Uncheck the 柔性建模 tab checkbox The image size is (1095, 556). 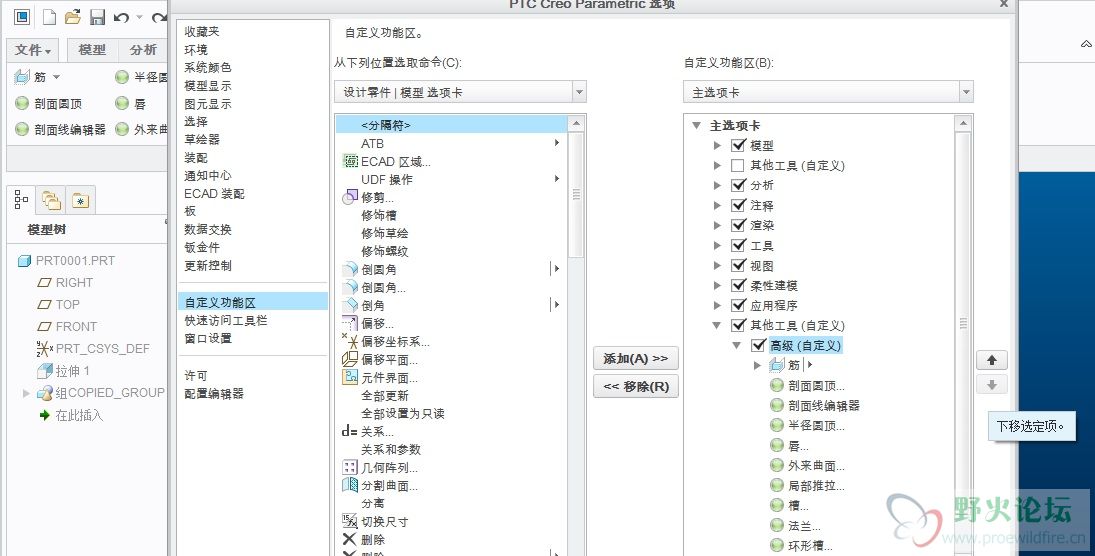(738, 285)
